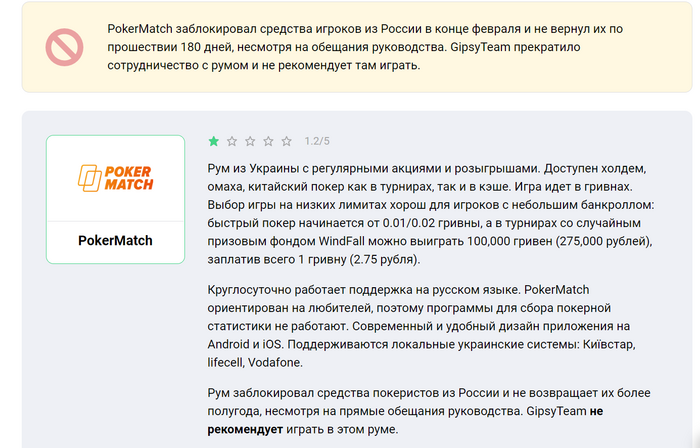Click the third empty rating star
Screen dimensions: 700x448
click(250, 141)
